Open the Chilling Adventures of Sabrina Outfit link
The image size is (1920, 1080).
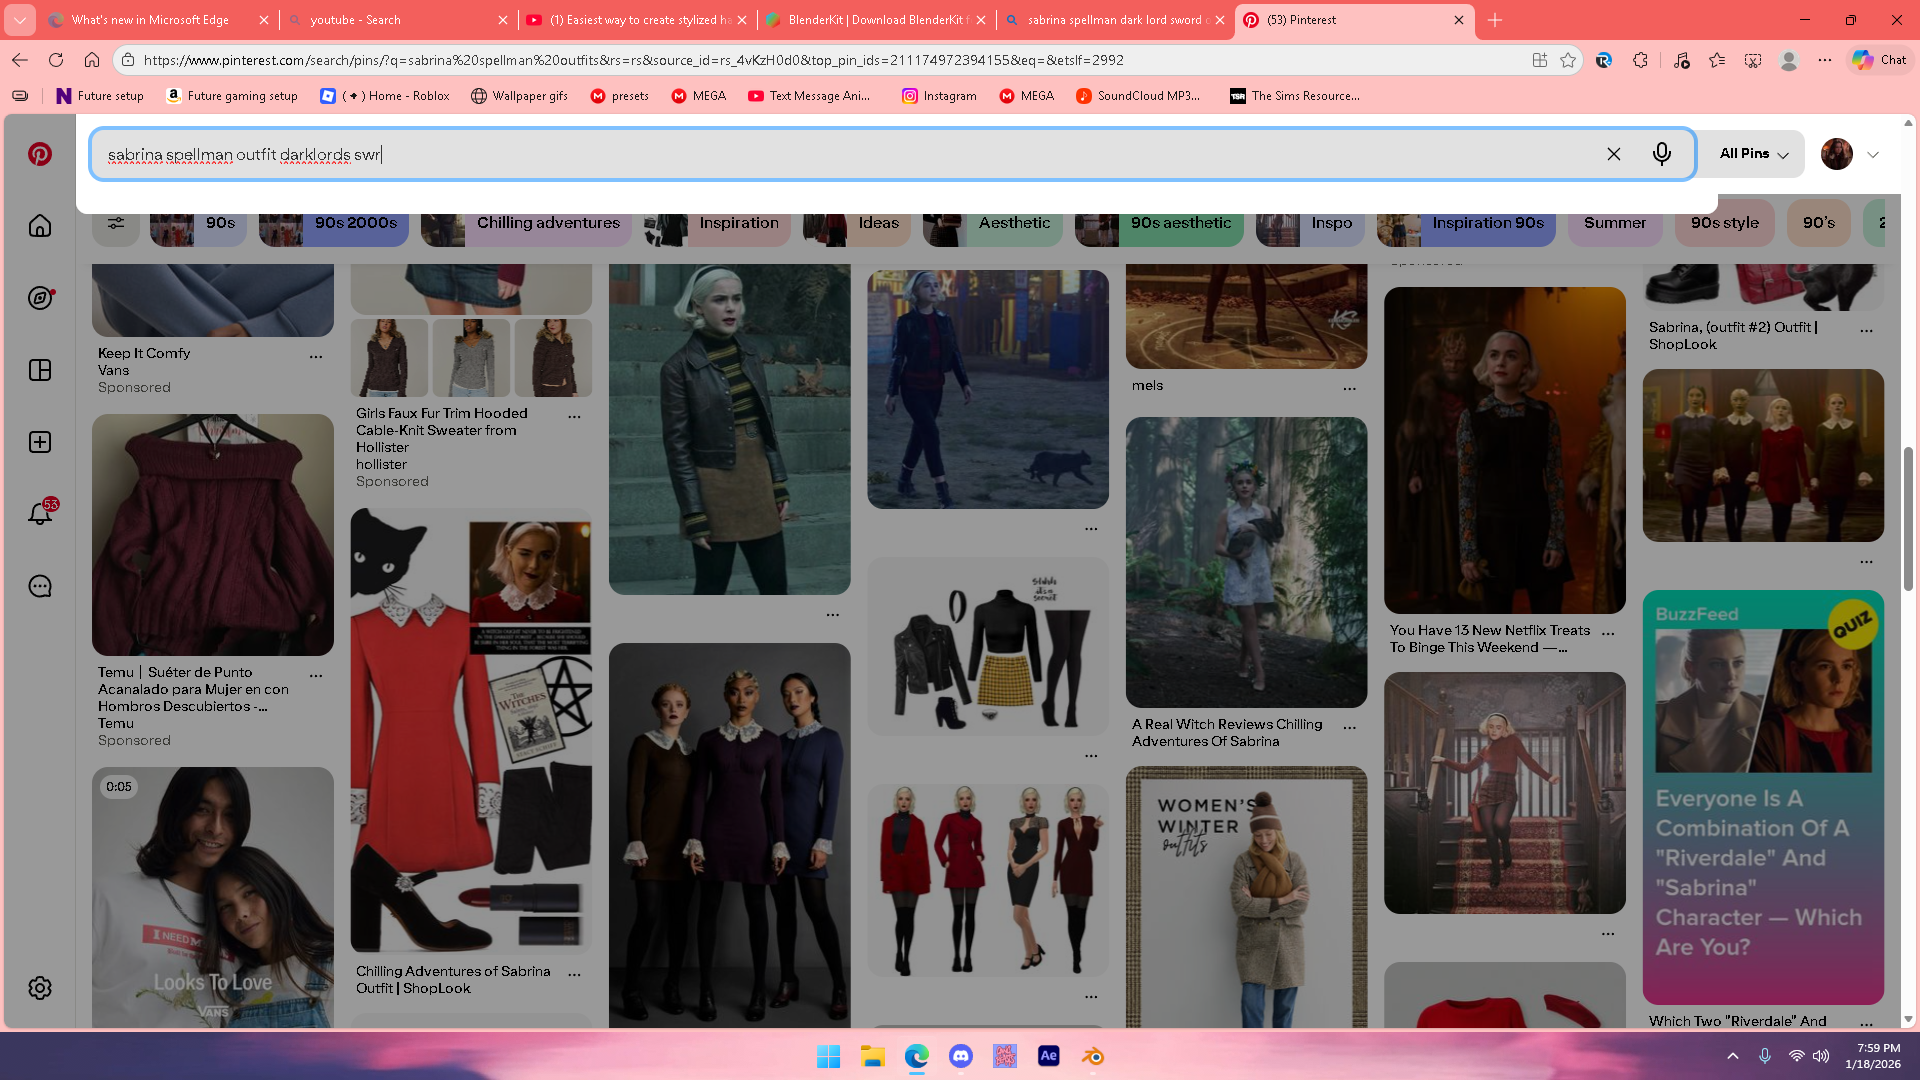coord(452,979)
